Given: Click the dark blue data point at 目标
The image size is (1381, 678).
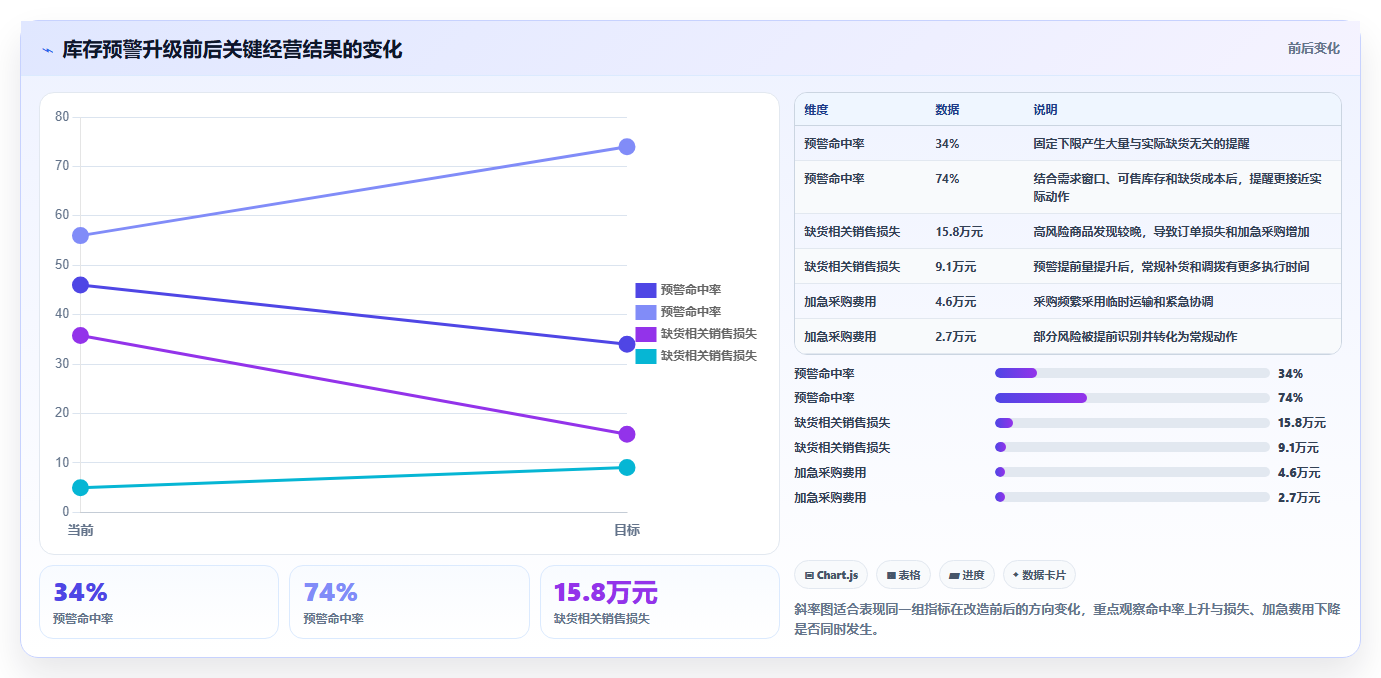Looking at the screenshot, I should click(627, 344).
